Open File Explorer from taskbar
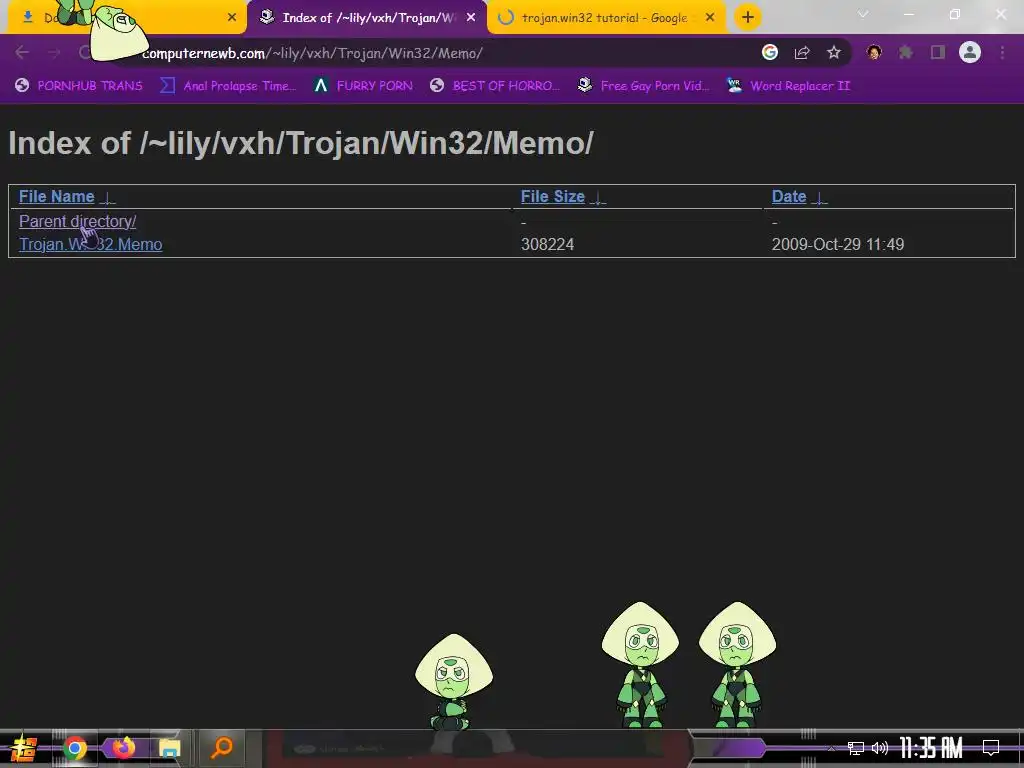Viewport: 1024px width, 768px height. click(170, 748)
